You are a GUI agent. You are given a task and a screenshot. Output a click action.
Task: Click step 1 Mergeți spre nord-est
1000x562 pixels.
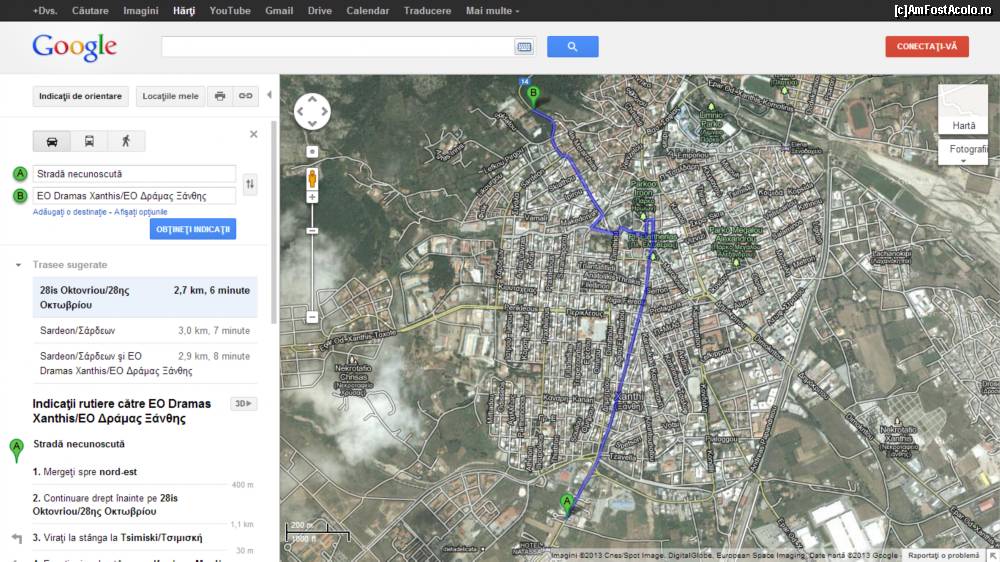pyautogui.click(x=85, y=472)
